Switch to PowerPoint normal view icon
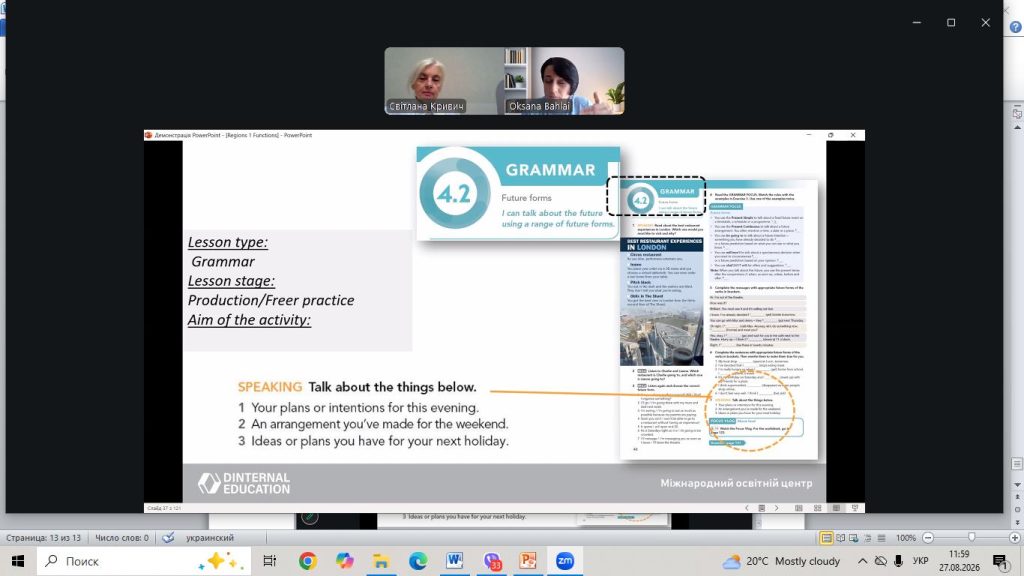This screenshot has width=1024, height=576. pos(799,508)
